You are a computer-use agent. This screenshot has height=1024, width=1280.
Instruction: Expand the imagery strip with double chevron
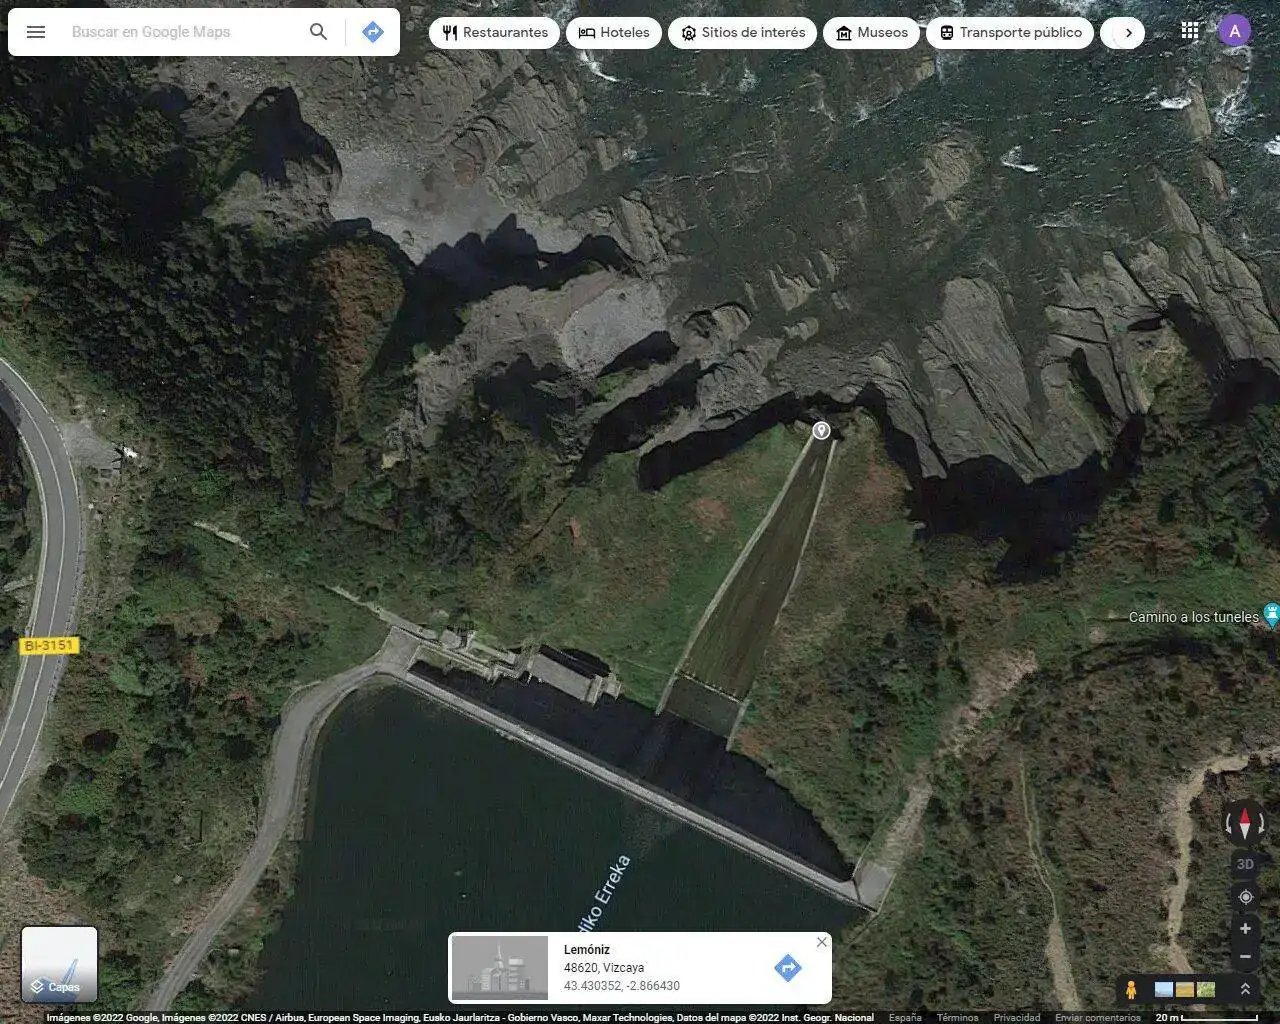(1245, 989)
